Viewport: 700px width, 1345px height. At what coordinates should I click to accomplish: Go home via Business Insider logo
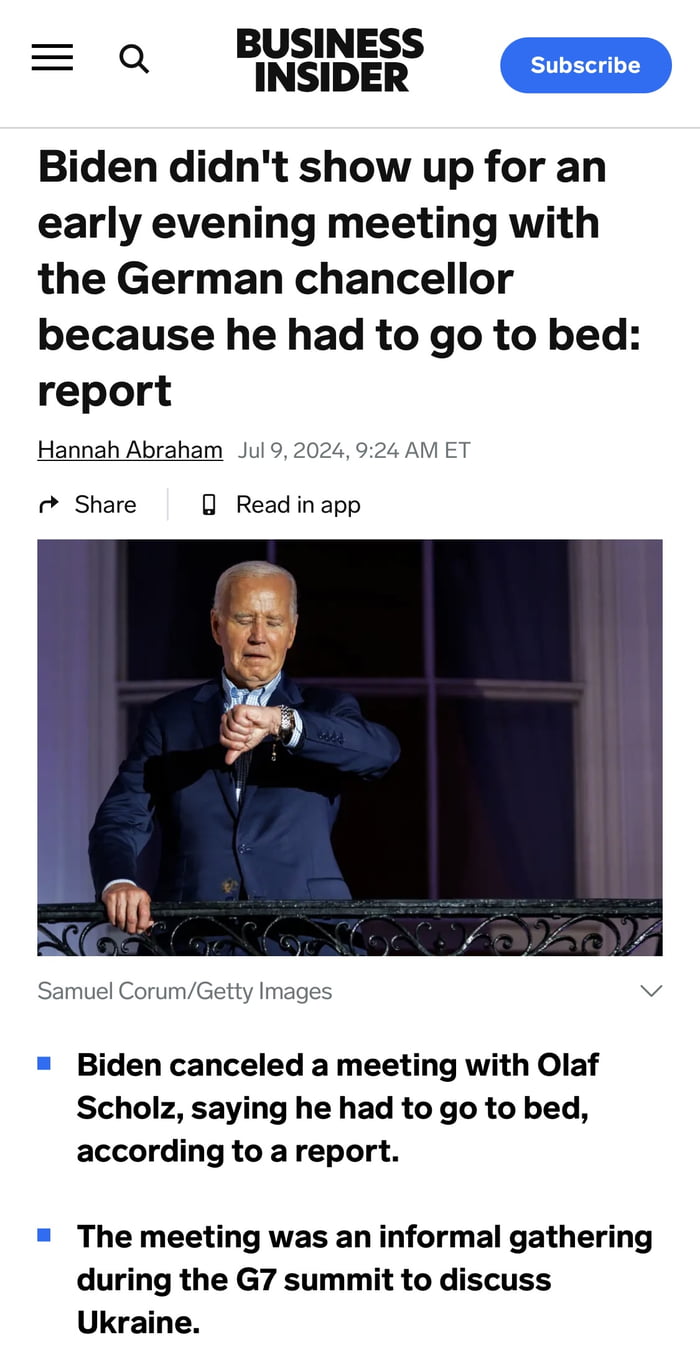(330, 60)
